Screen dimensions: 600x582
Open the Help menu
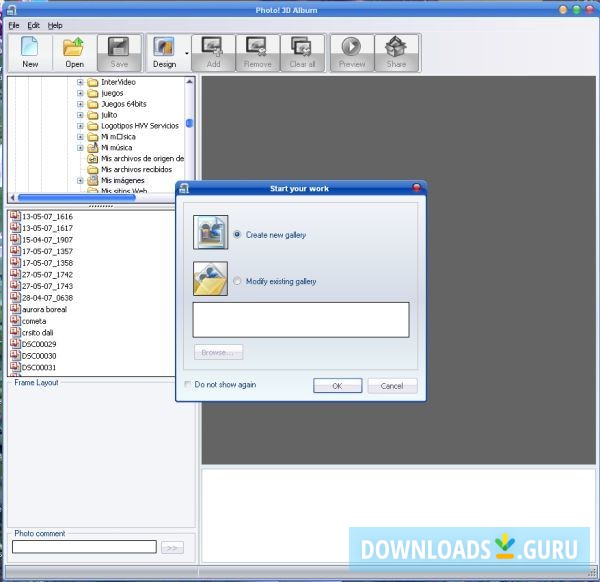pyautogui.click(x=55, y=26)
